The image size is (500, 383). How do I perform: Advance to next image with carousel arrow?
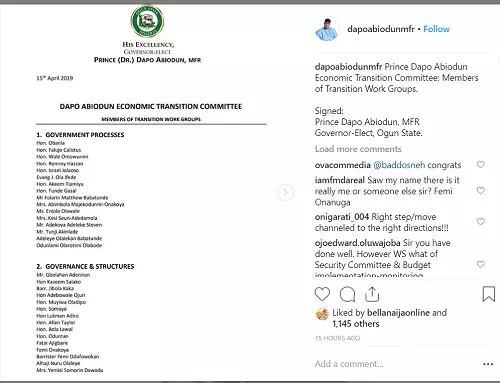click(x=285, y=192)
